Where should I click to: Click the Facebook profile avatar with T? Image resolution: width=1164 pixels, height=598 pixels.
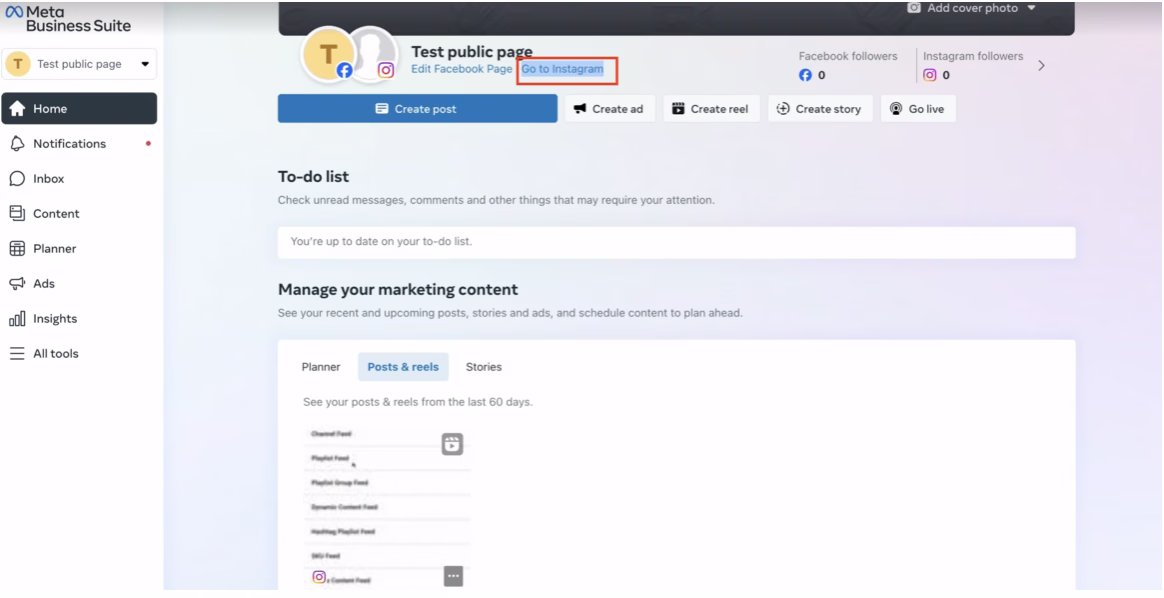pyautogui.click(x=328, y=53)
